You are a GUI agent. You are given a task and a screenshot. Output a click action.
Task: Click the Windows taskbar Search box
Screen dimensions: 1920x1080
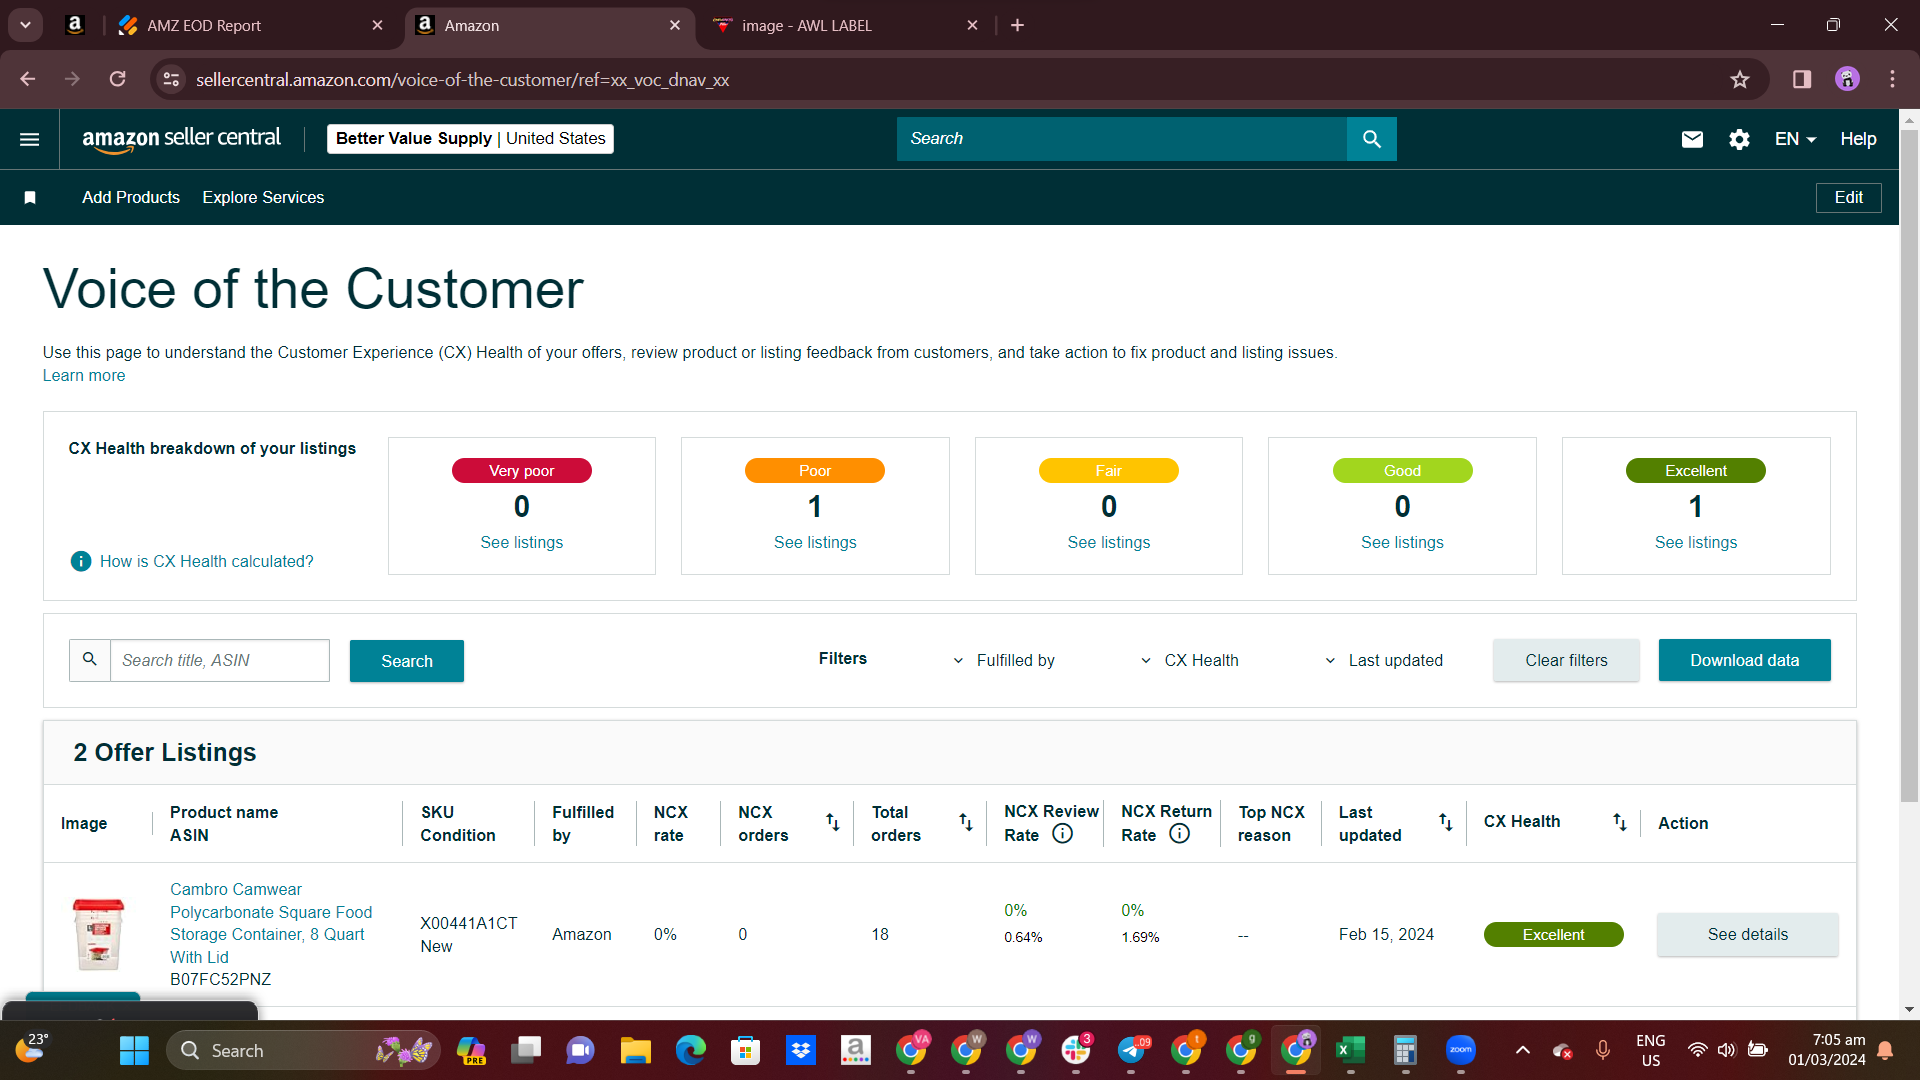pos(303,1051)
